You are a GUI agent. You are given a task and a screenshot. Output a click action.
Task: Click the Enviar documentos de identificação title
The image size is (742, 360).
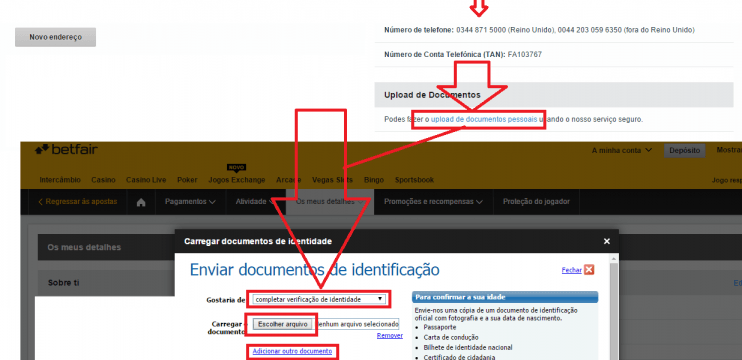pos(314,270)
